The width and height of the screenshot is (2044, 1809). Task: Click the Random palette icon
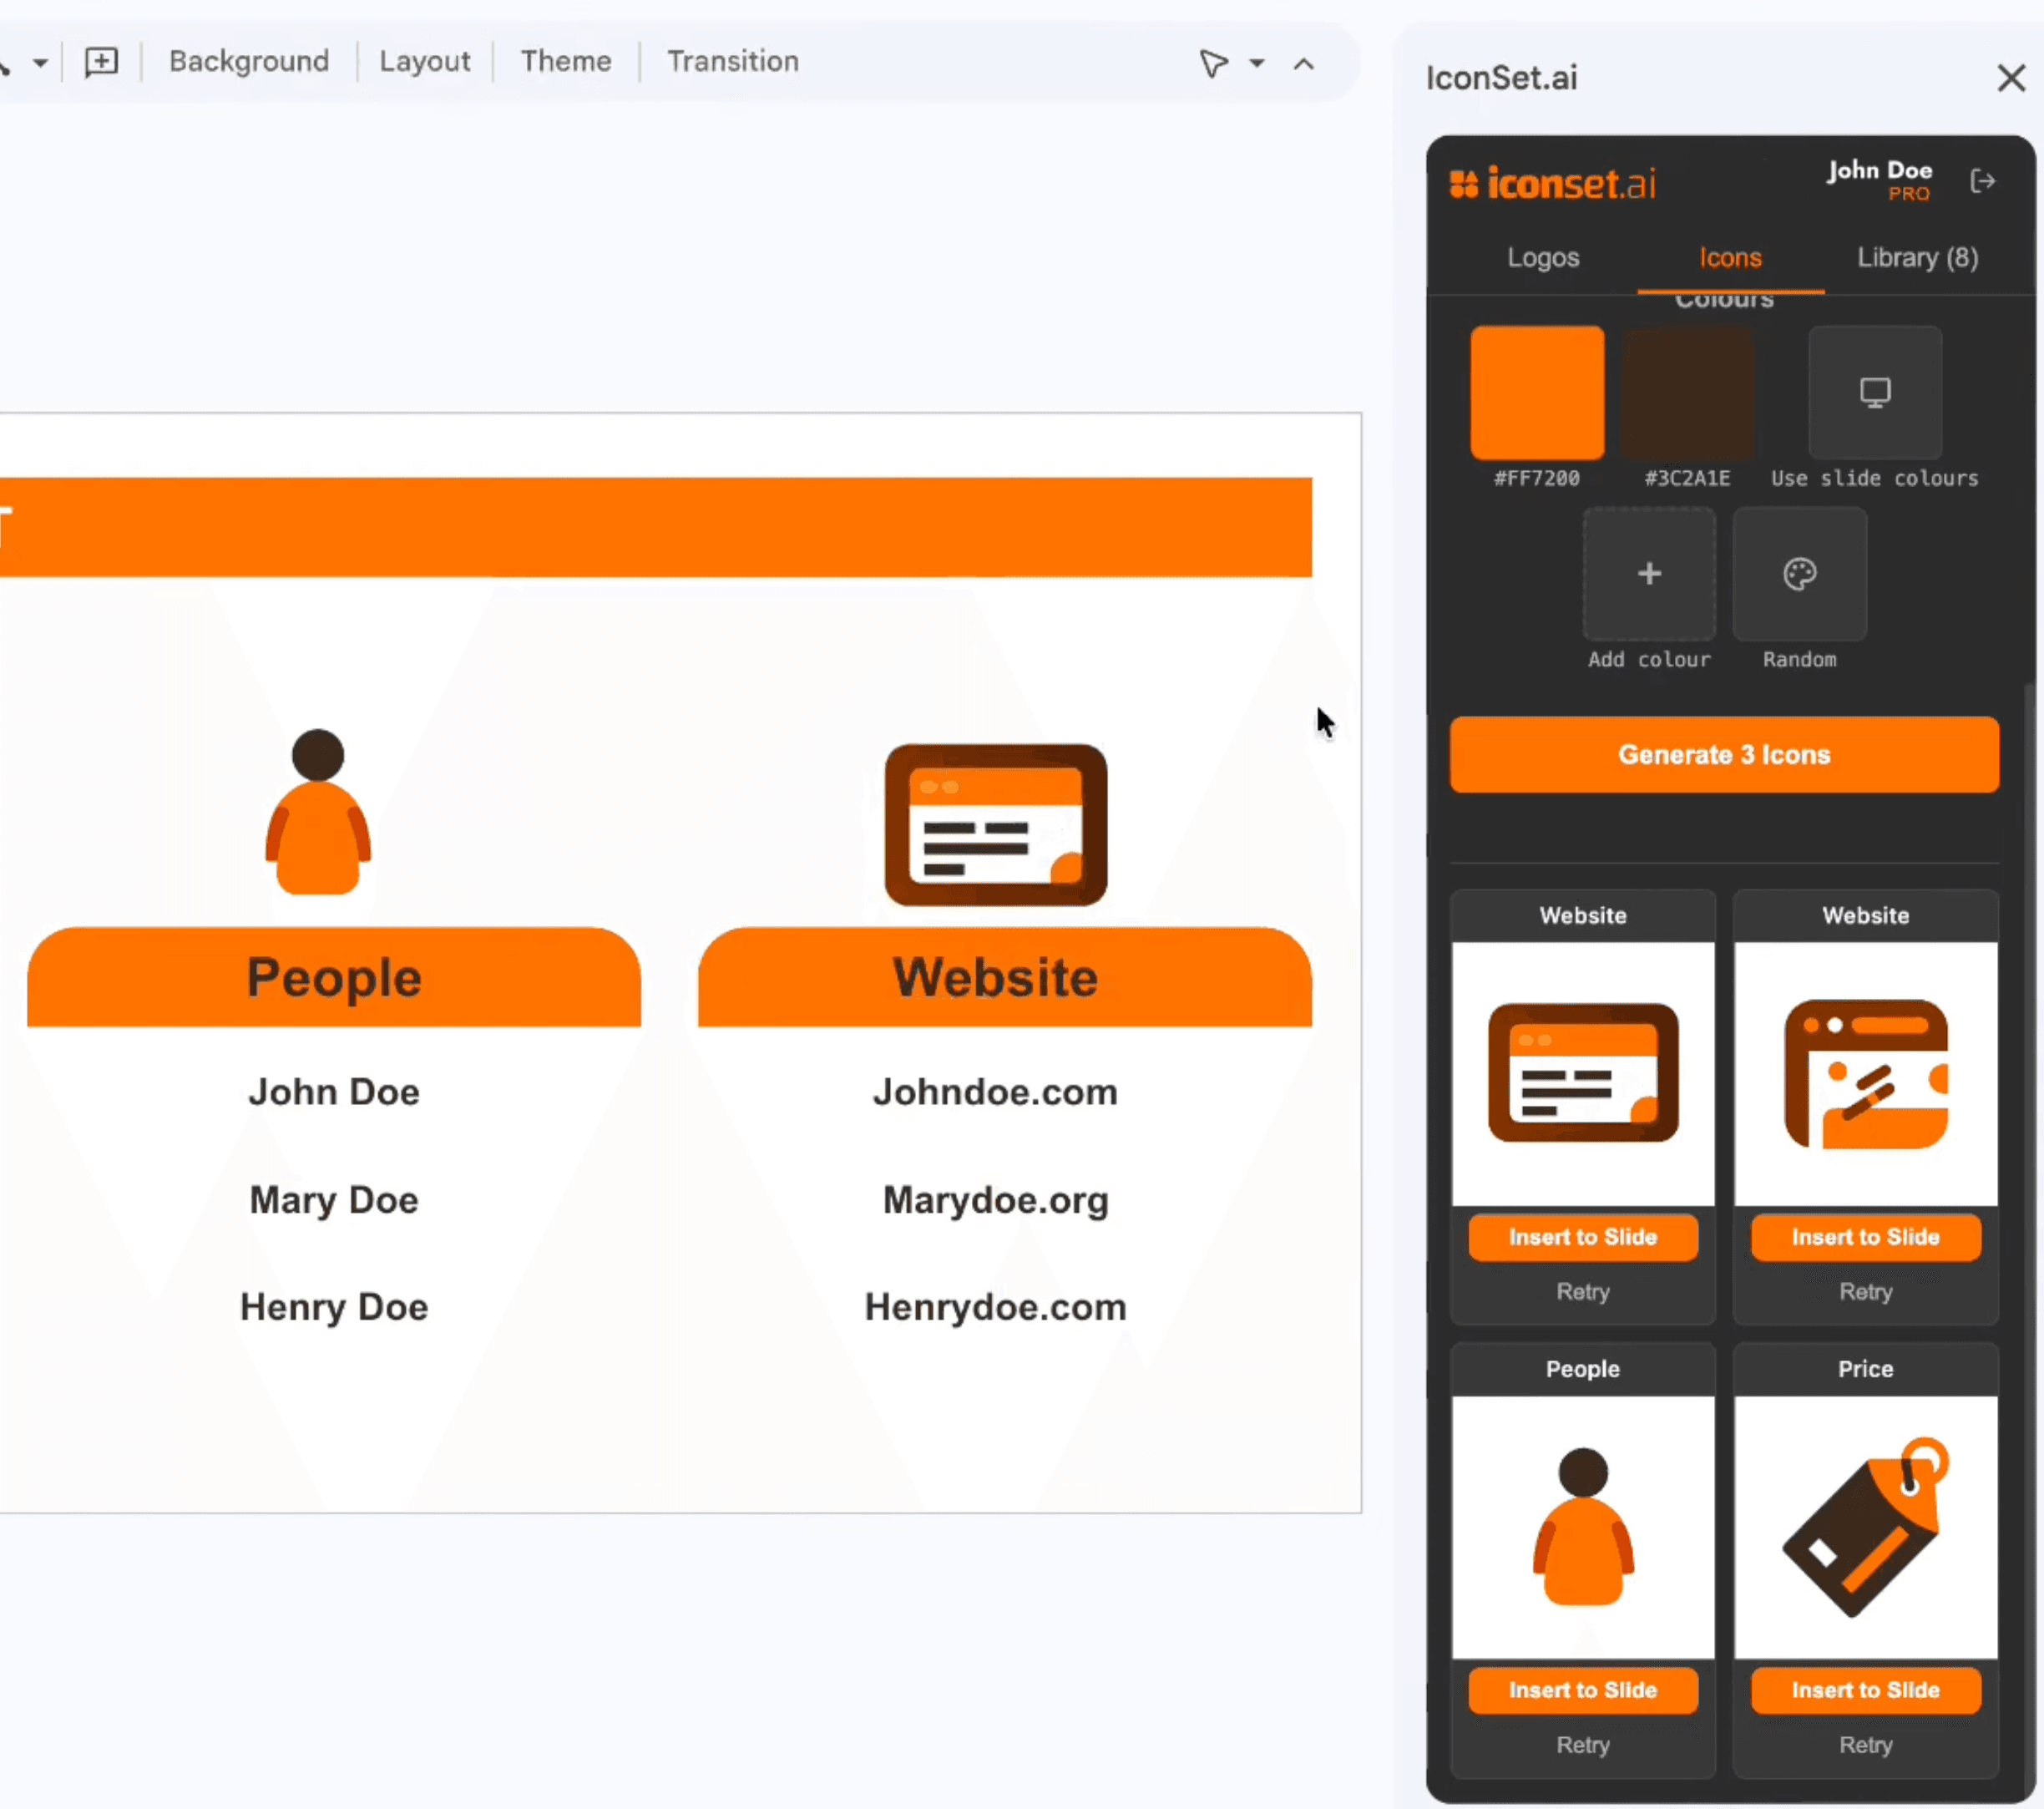point(1799,574)
